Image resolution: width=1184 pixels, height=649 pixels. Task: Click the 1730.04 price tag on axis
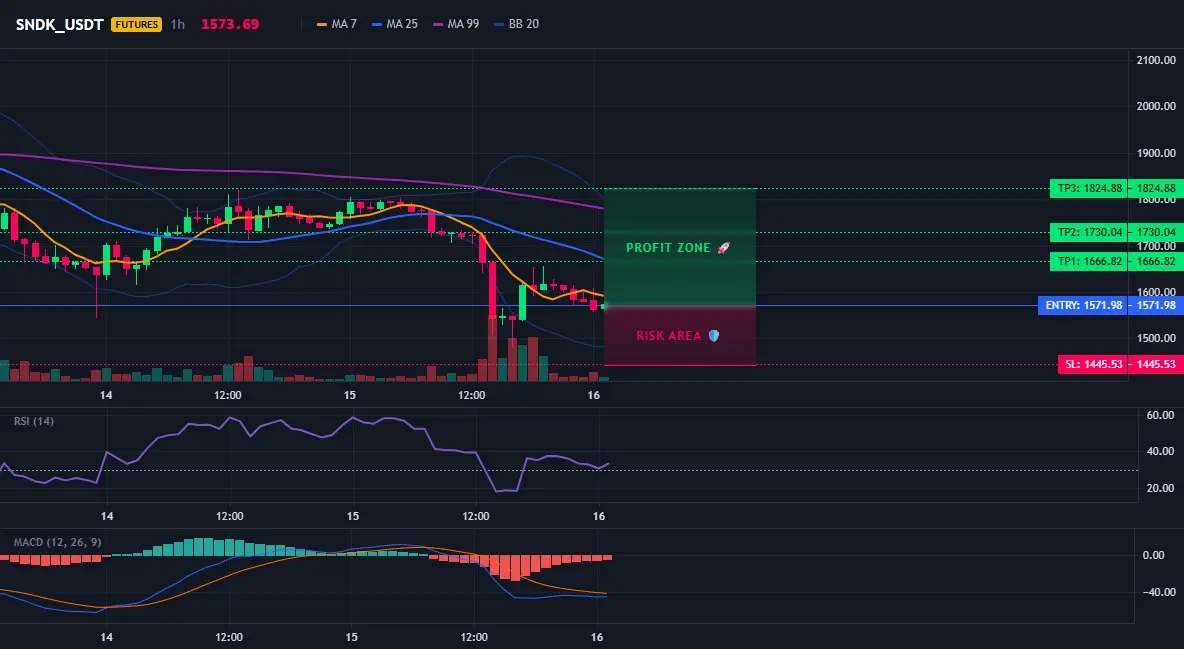tap(1156, 232)
